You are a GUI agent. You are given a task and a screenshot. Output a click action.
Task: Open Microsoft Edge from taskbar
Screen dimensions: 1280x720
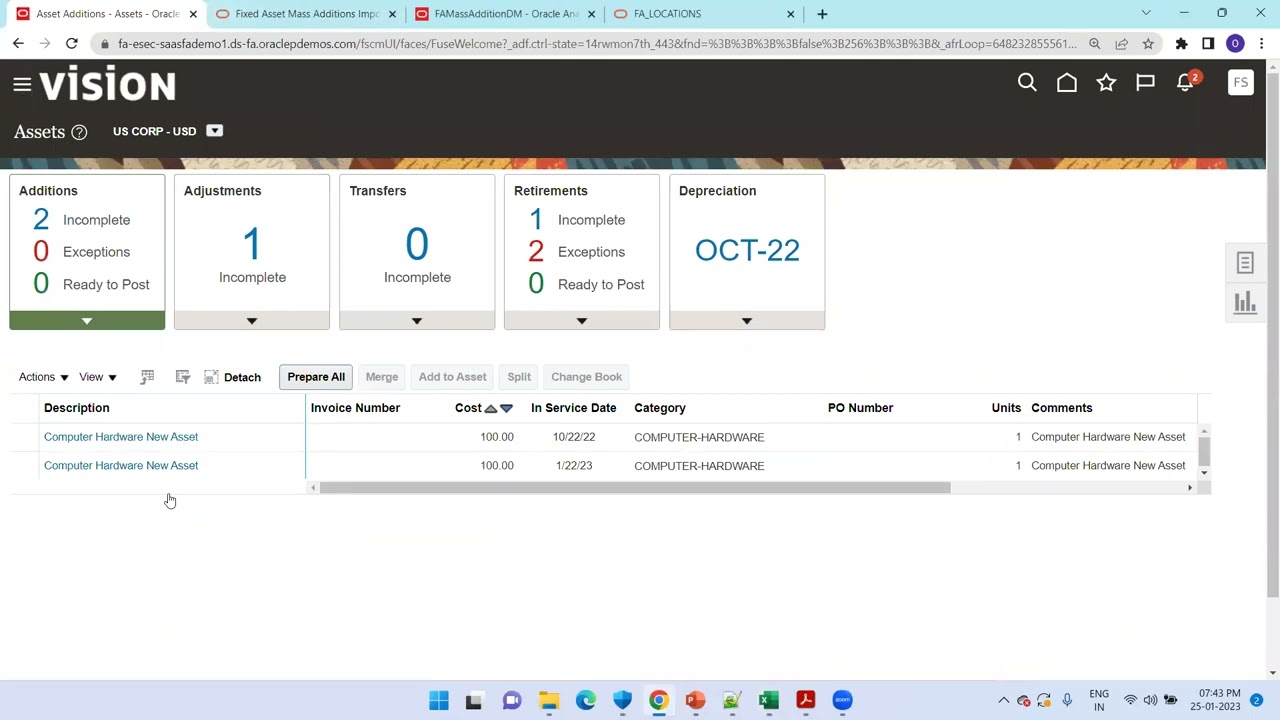(x=586, y=700)
